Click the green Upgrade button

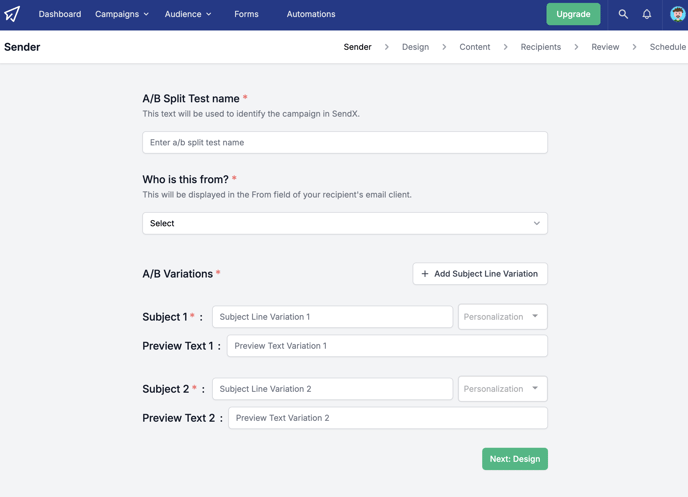click(x=573, y=14)
